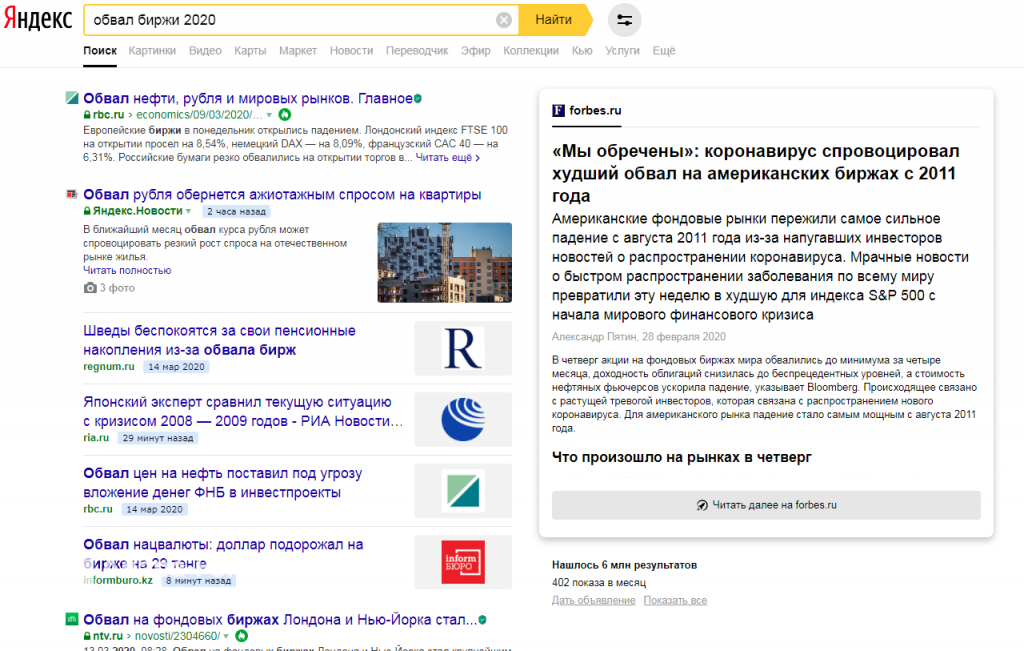This screenshot has width=1024, height=651.
Task: Click the verified badge after Главное title
Action: coord(418,99)
